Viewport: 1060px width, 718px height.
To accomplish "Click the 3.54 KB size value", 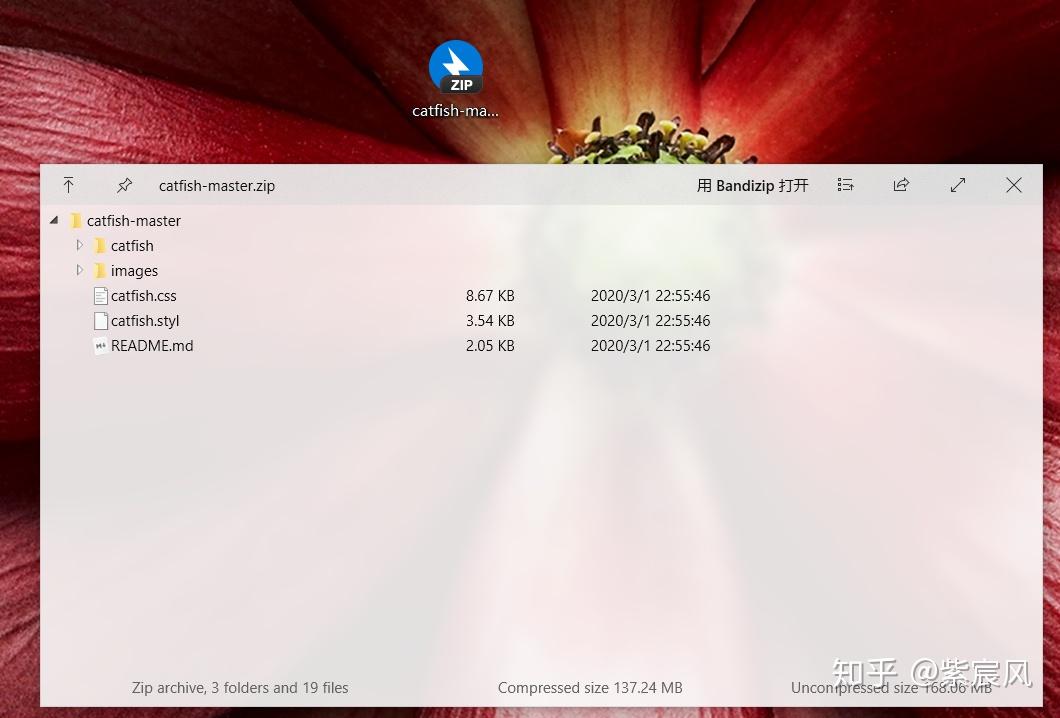I will (490, 320).
